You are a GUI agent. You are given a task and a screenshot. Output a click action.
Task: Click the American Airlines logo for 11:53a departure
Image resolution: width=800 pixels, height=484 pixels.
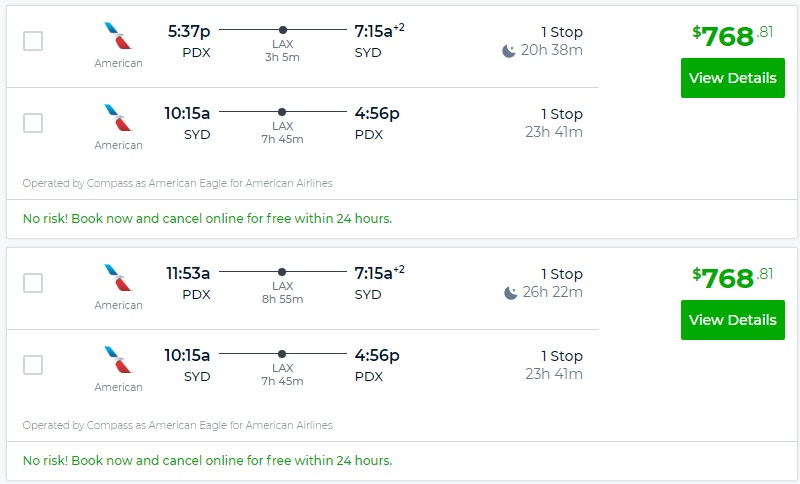[118, 278]
